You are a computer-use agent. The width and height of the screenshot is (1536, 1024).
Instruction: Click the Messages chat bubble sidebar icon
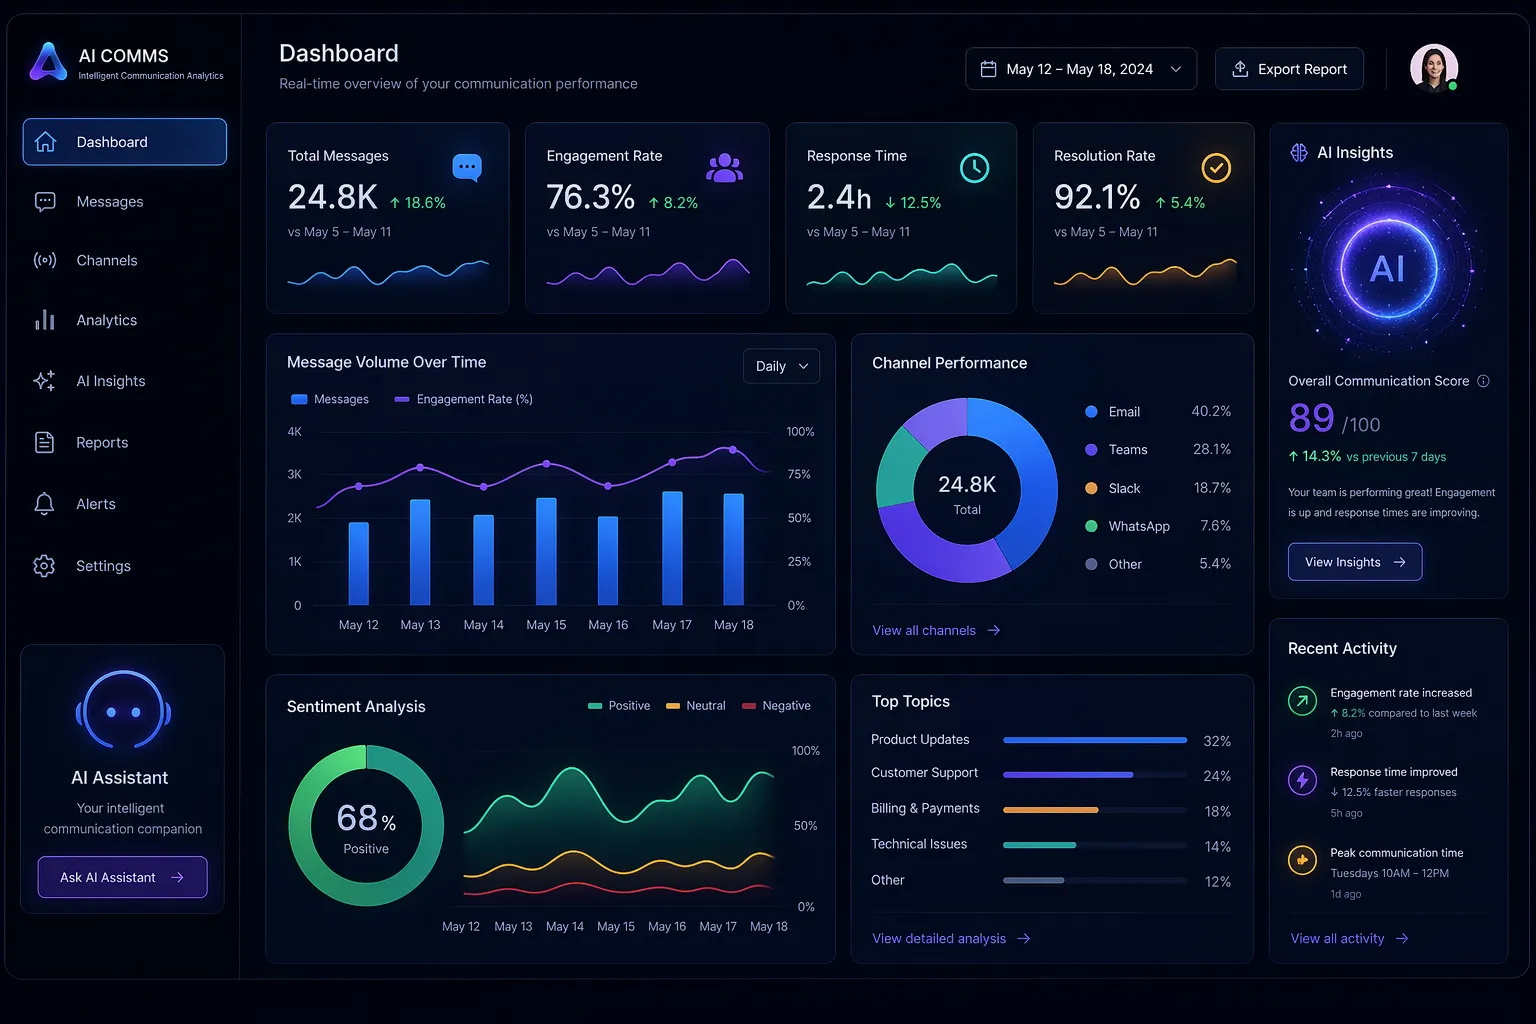pos(45,202)
